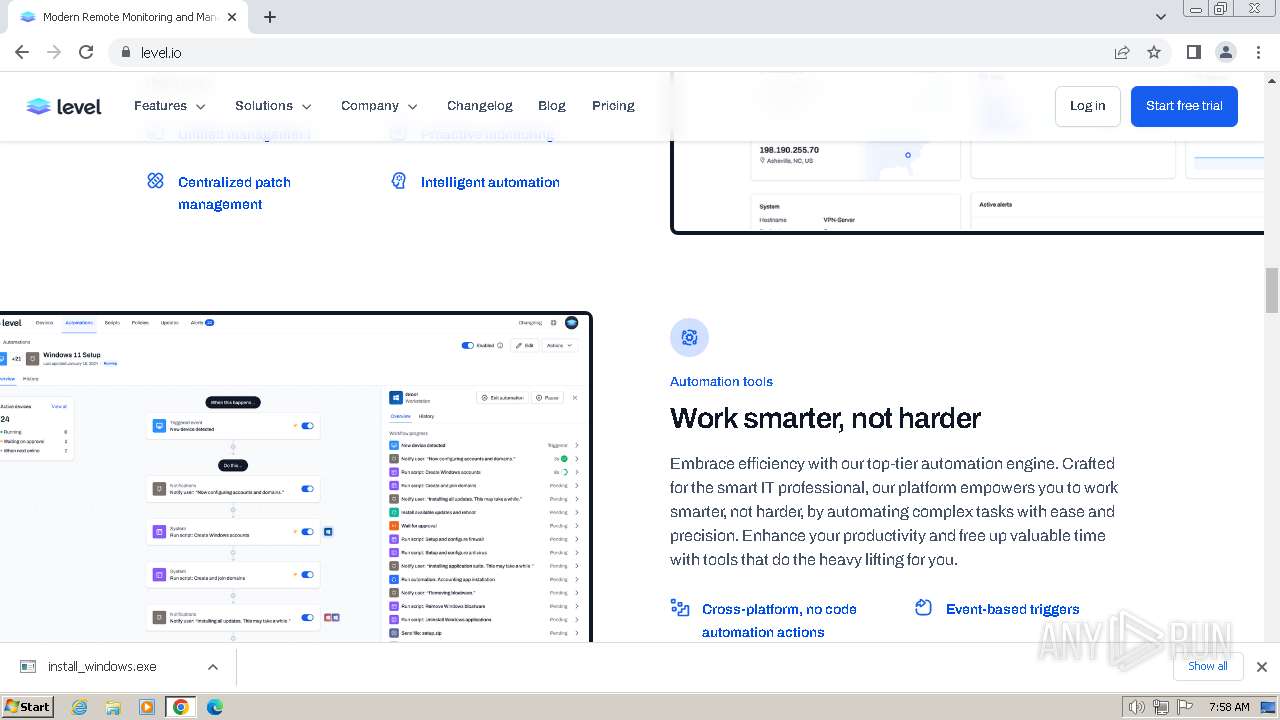Expand the New device detected workflow row chevron
This screenshot has width=1280, height=720.
(x=577, y=445)
